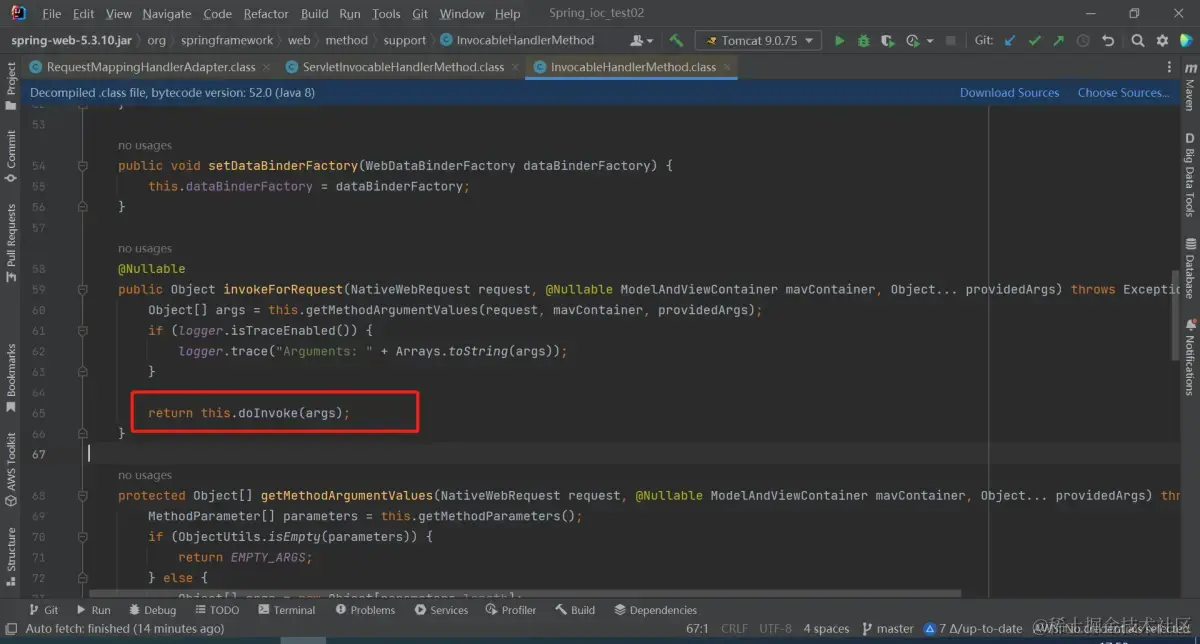Show the Notifications side panel

click(1190, 358)
